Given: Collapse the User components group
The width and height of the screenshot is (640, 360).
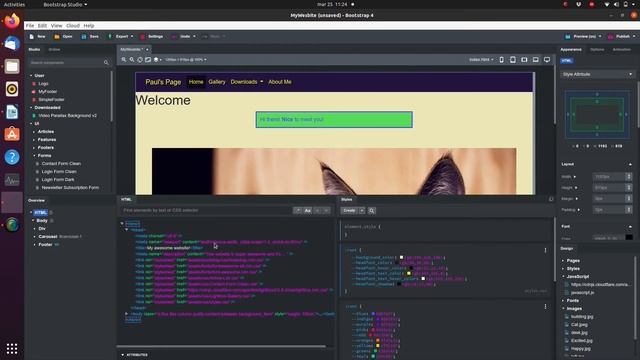Looking at the screenshot, I should [31, 76].
